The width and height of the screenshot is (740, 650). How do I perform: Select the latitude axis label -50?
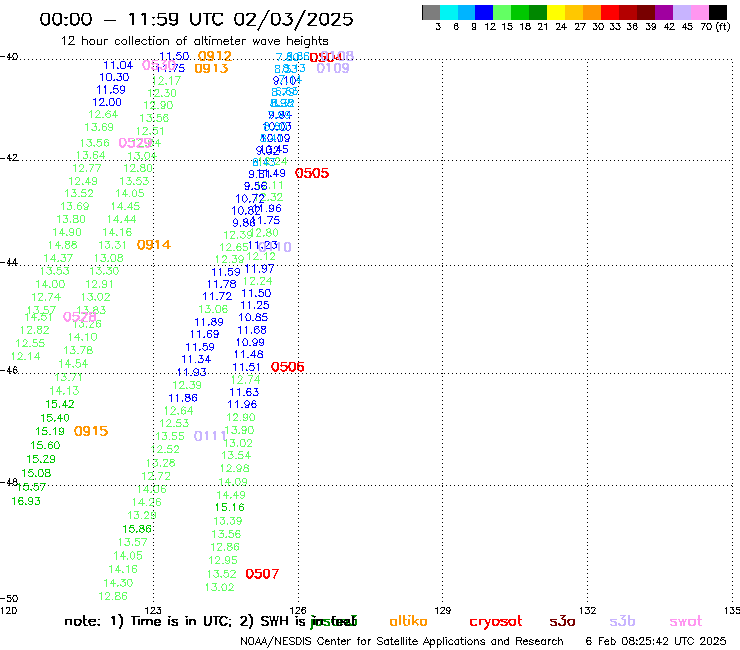click(9, 599)
